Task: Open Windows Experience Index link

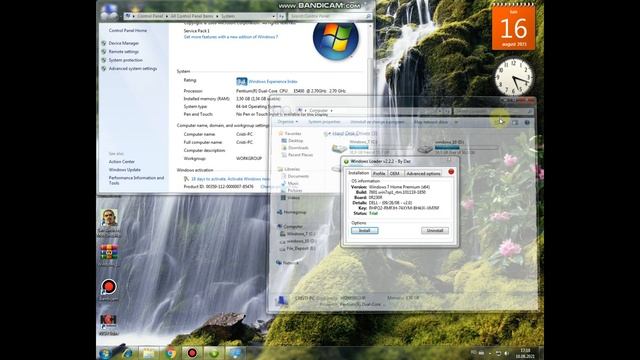Action: click(273, 82)
